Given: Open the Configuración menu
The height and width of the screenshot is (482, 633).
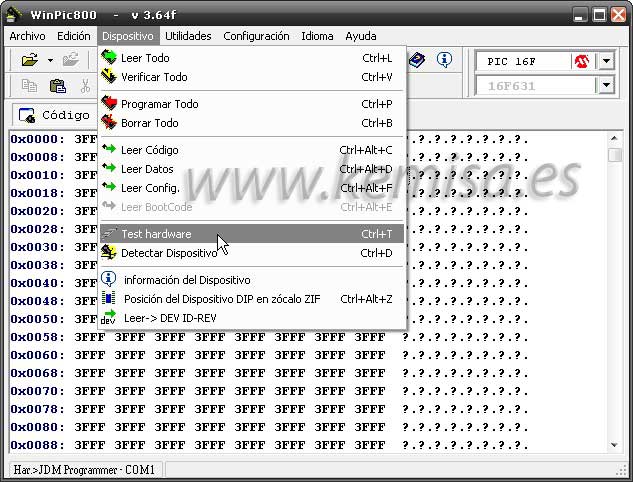Looking at the screenshot, I should 256,36.
